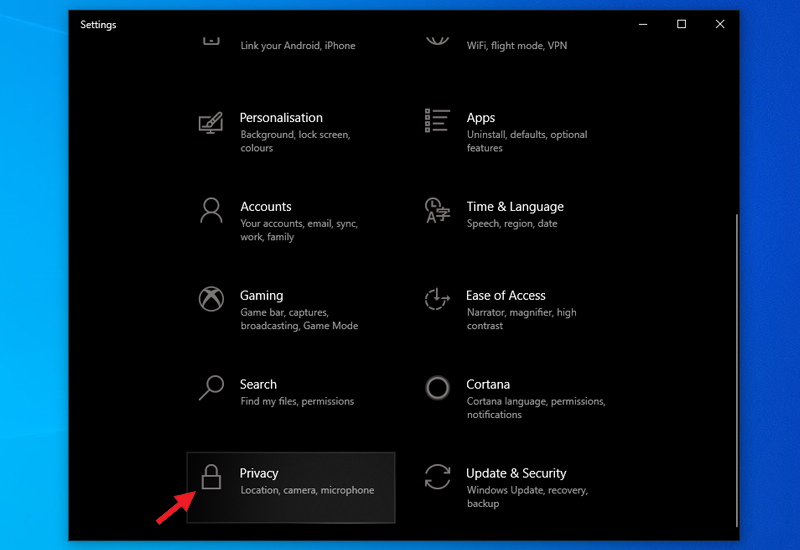
Task: Open Cortana settings heading
Action: coord(488,384)
